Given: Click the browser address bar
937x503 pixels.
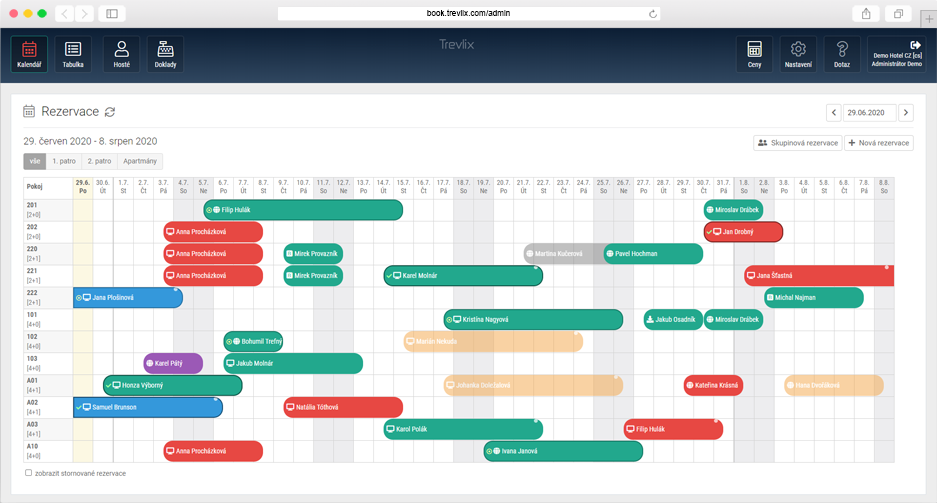Looking at the screenshot, I should tap(468, 13).
